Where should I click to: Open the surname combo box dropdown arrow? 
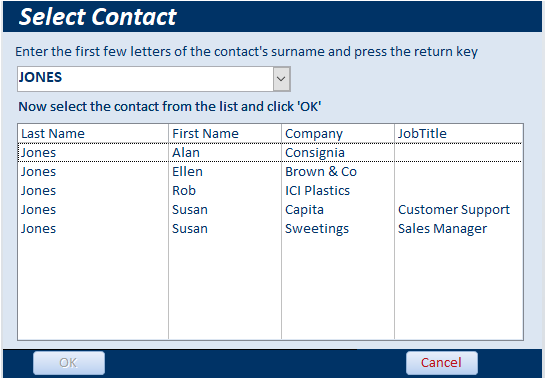coord(281,79)
